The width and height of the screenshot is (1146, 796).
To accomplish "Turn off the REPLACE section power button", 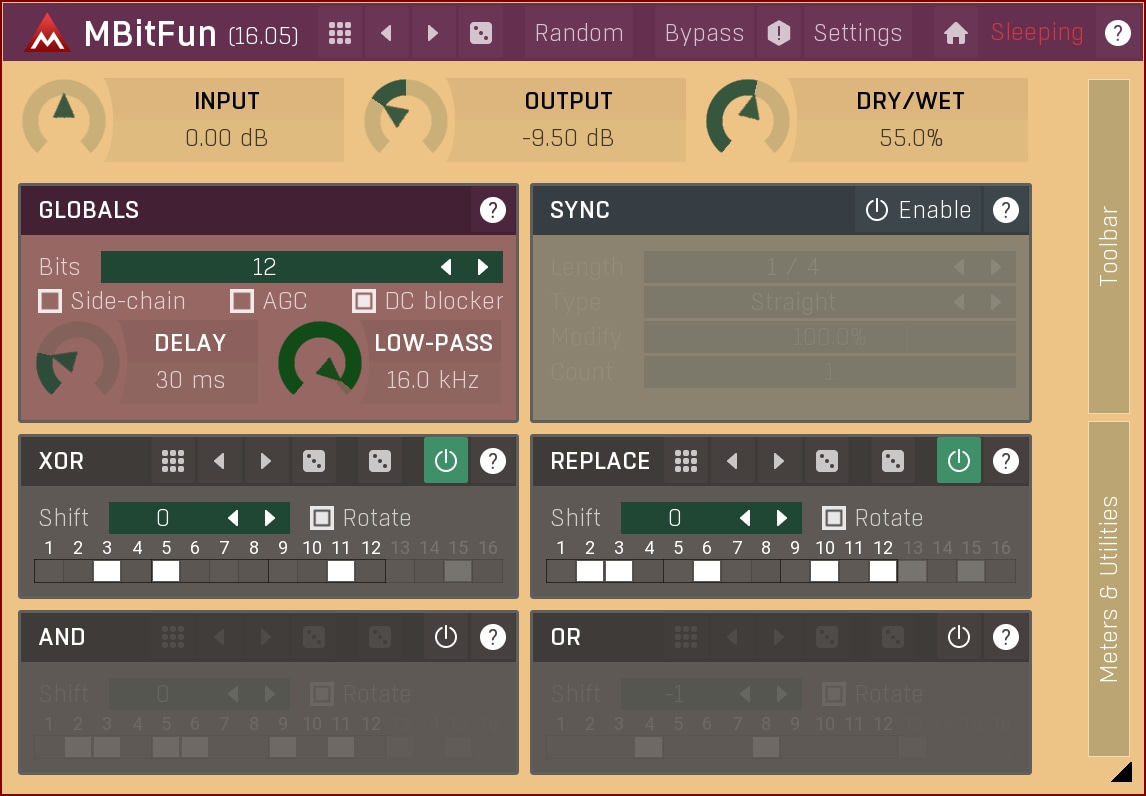I will [959, 460].
